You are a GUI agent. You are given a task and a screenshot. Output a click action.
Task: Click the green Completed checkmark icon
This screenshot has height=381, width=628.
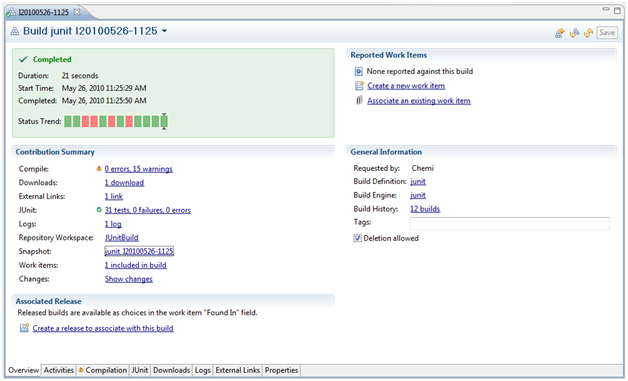tap(23, 59)
